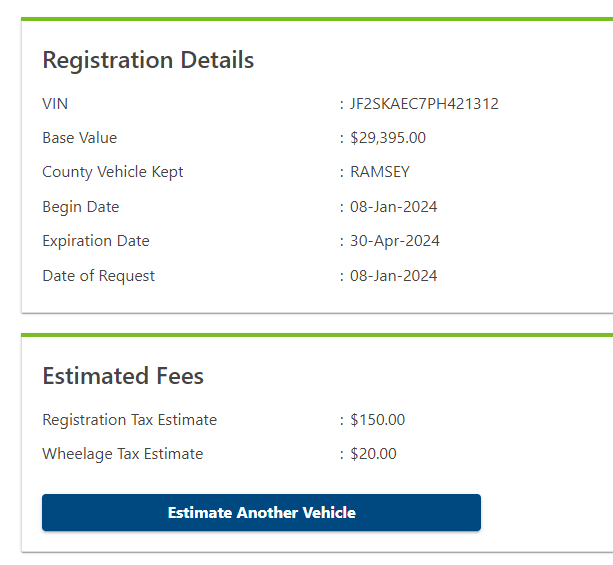Click the Expiration Date label
This screenshot has width=613, height=565.
pyautogui.click(x=96, y=241)
